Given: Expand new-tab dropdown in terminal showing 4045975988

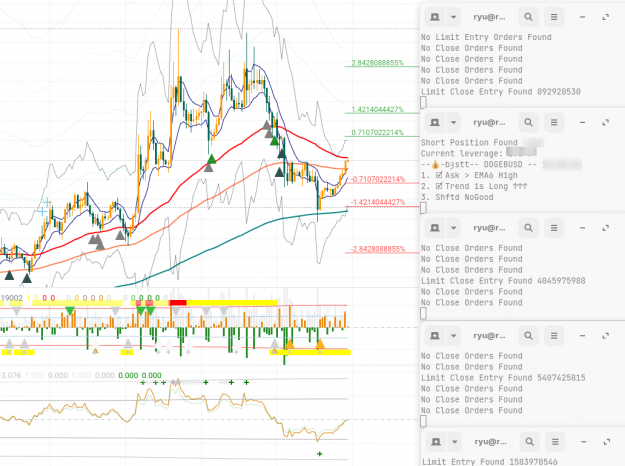Looking at the screenshot, I should click(x=453, y=228).
